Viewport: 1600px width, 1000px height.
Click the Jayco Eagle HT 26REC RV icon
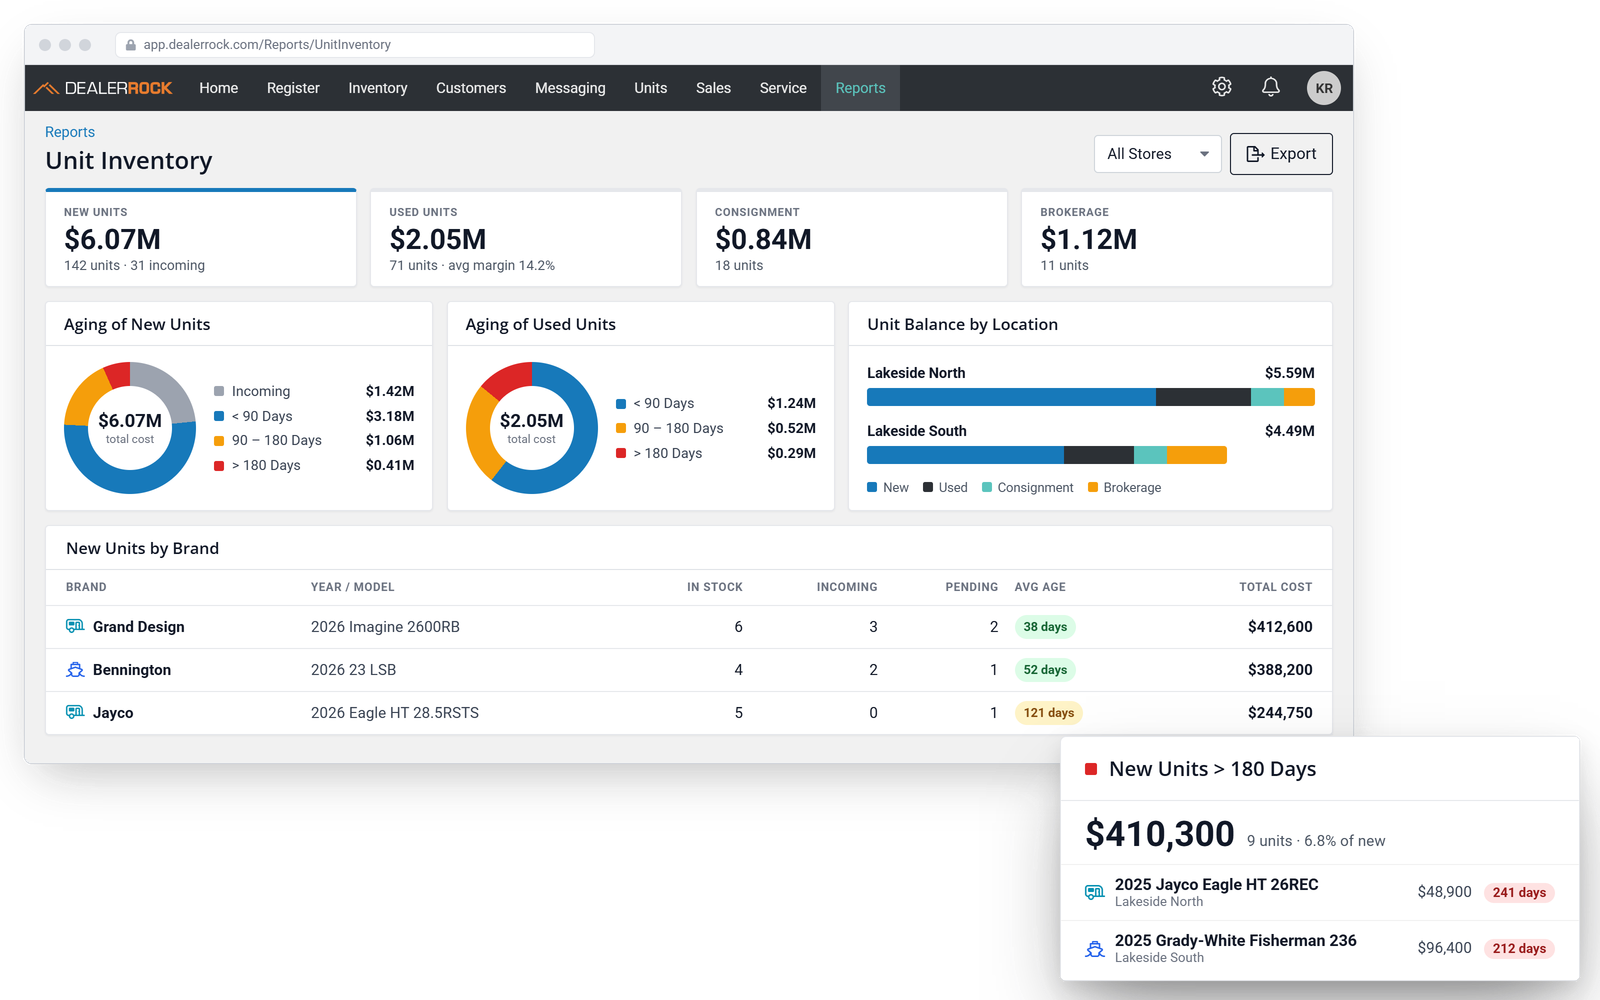pyautogui.click(x=1095, y=892)
